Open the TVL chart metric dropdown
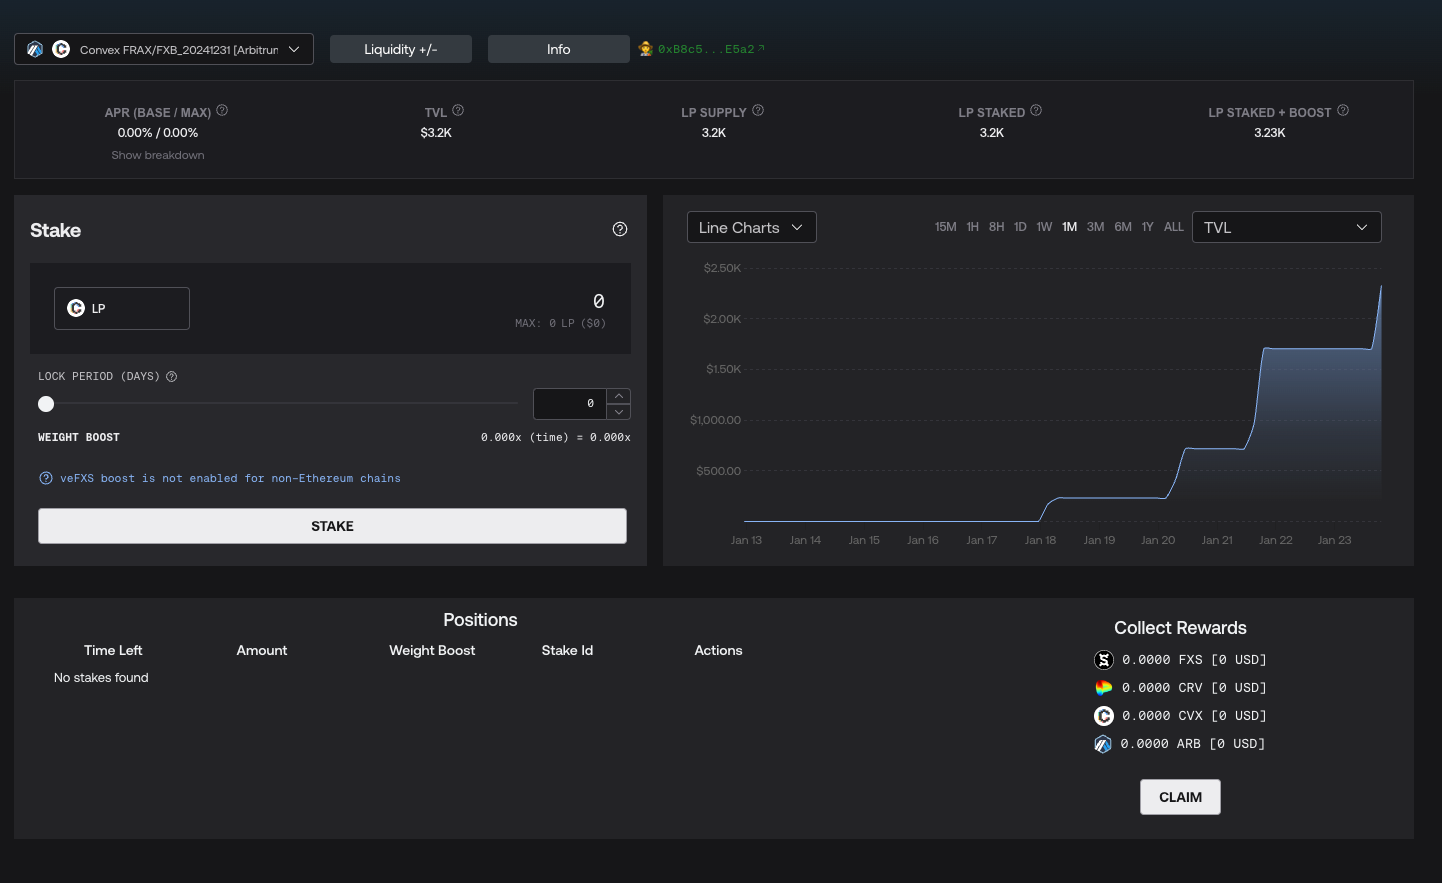 pyautogui.click(x=1286, y=227)
